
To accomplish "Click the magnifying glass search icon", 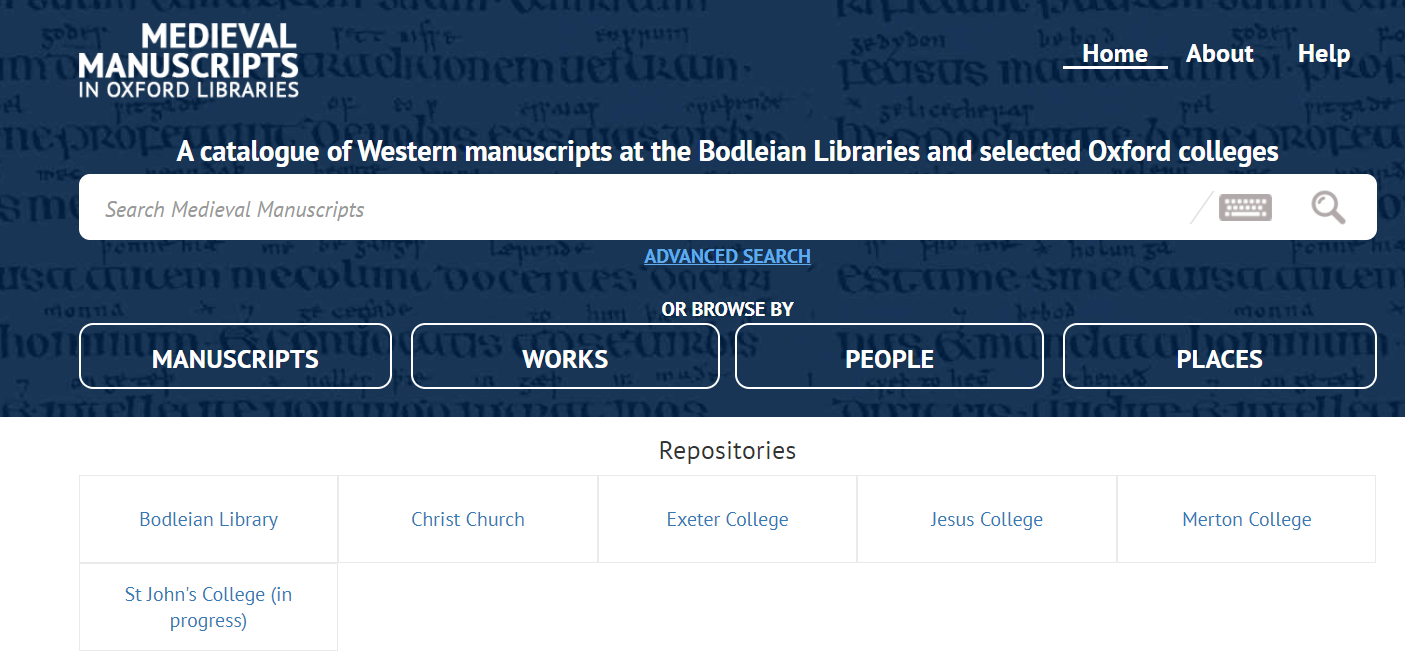I will (1328, 207).
